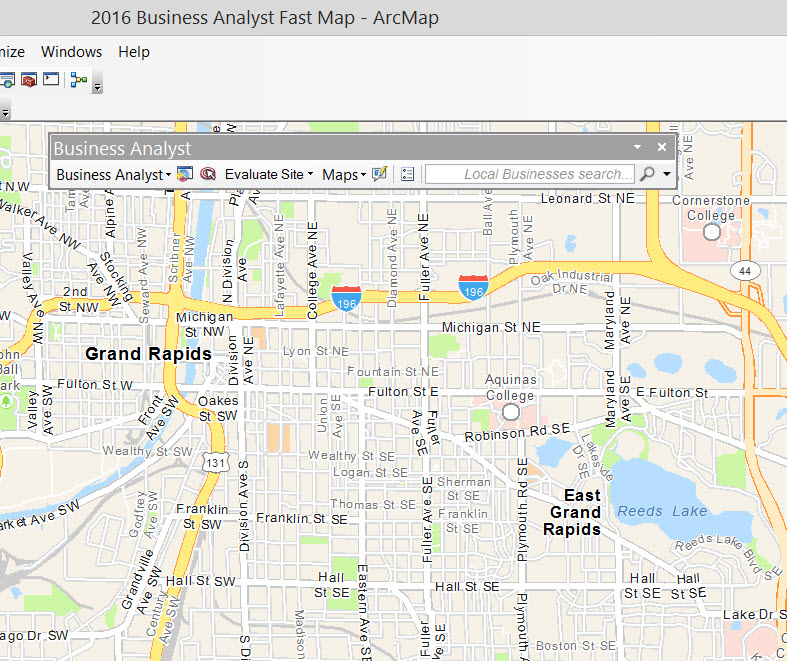
Task: Click the Aquinas College marker circle
Action: [x=510, y=412]
